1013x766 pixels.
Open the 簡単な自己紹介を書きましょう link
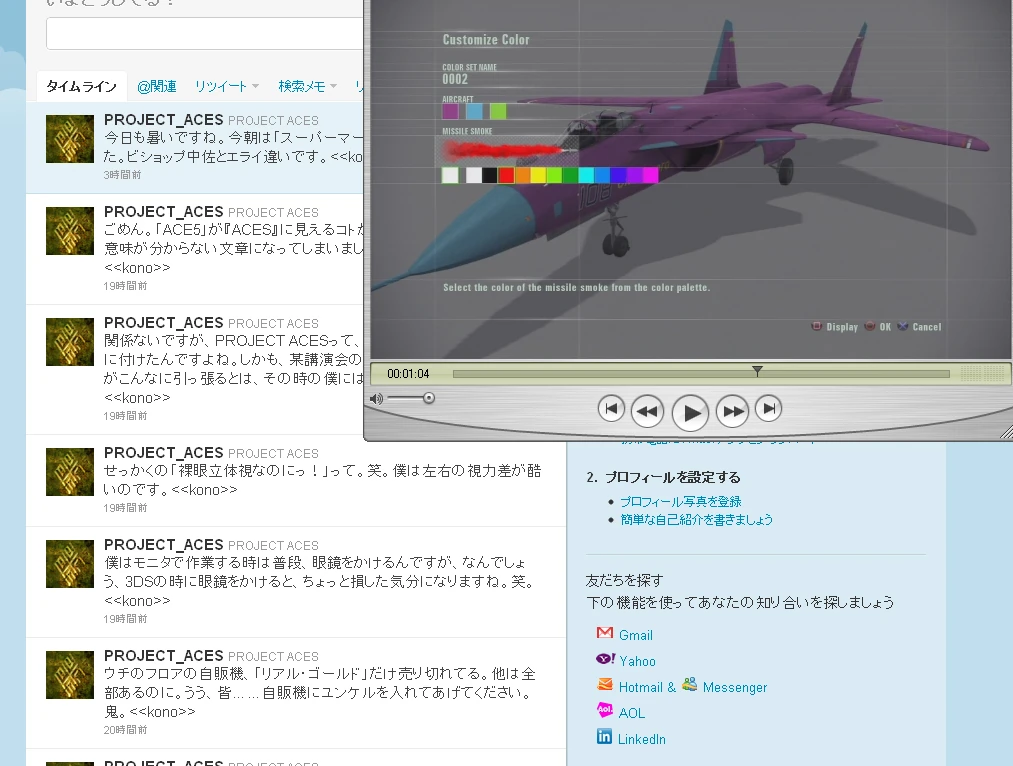point(696,519)
